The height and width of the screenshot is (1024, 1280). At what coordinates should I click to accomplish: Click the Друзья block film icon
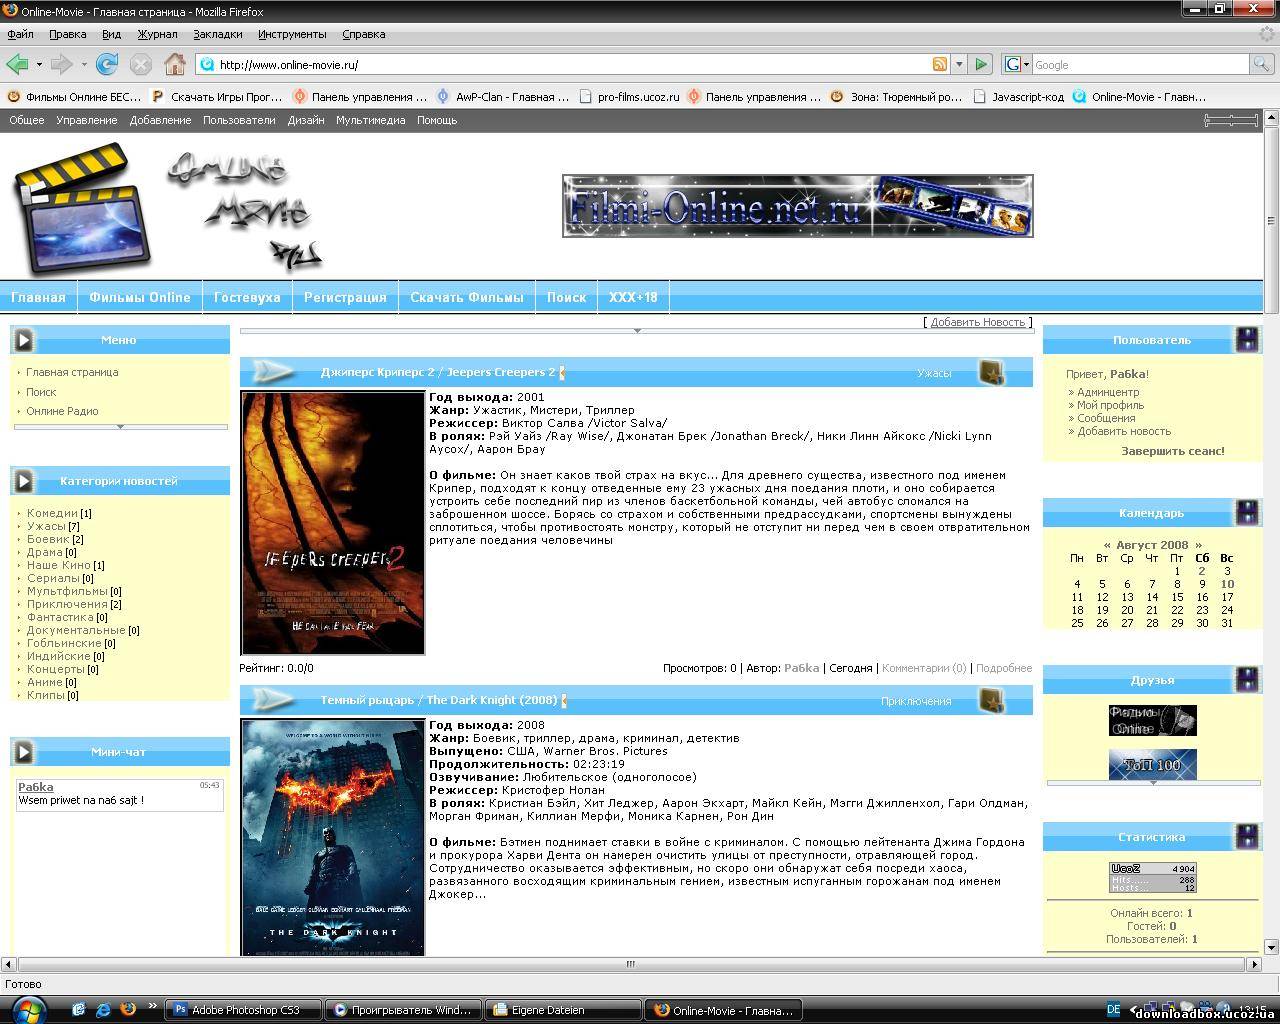[x=1247, y=679]
